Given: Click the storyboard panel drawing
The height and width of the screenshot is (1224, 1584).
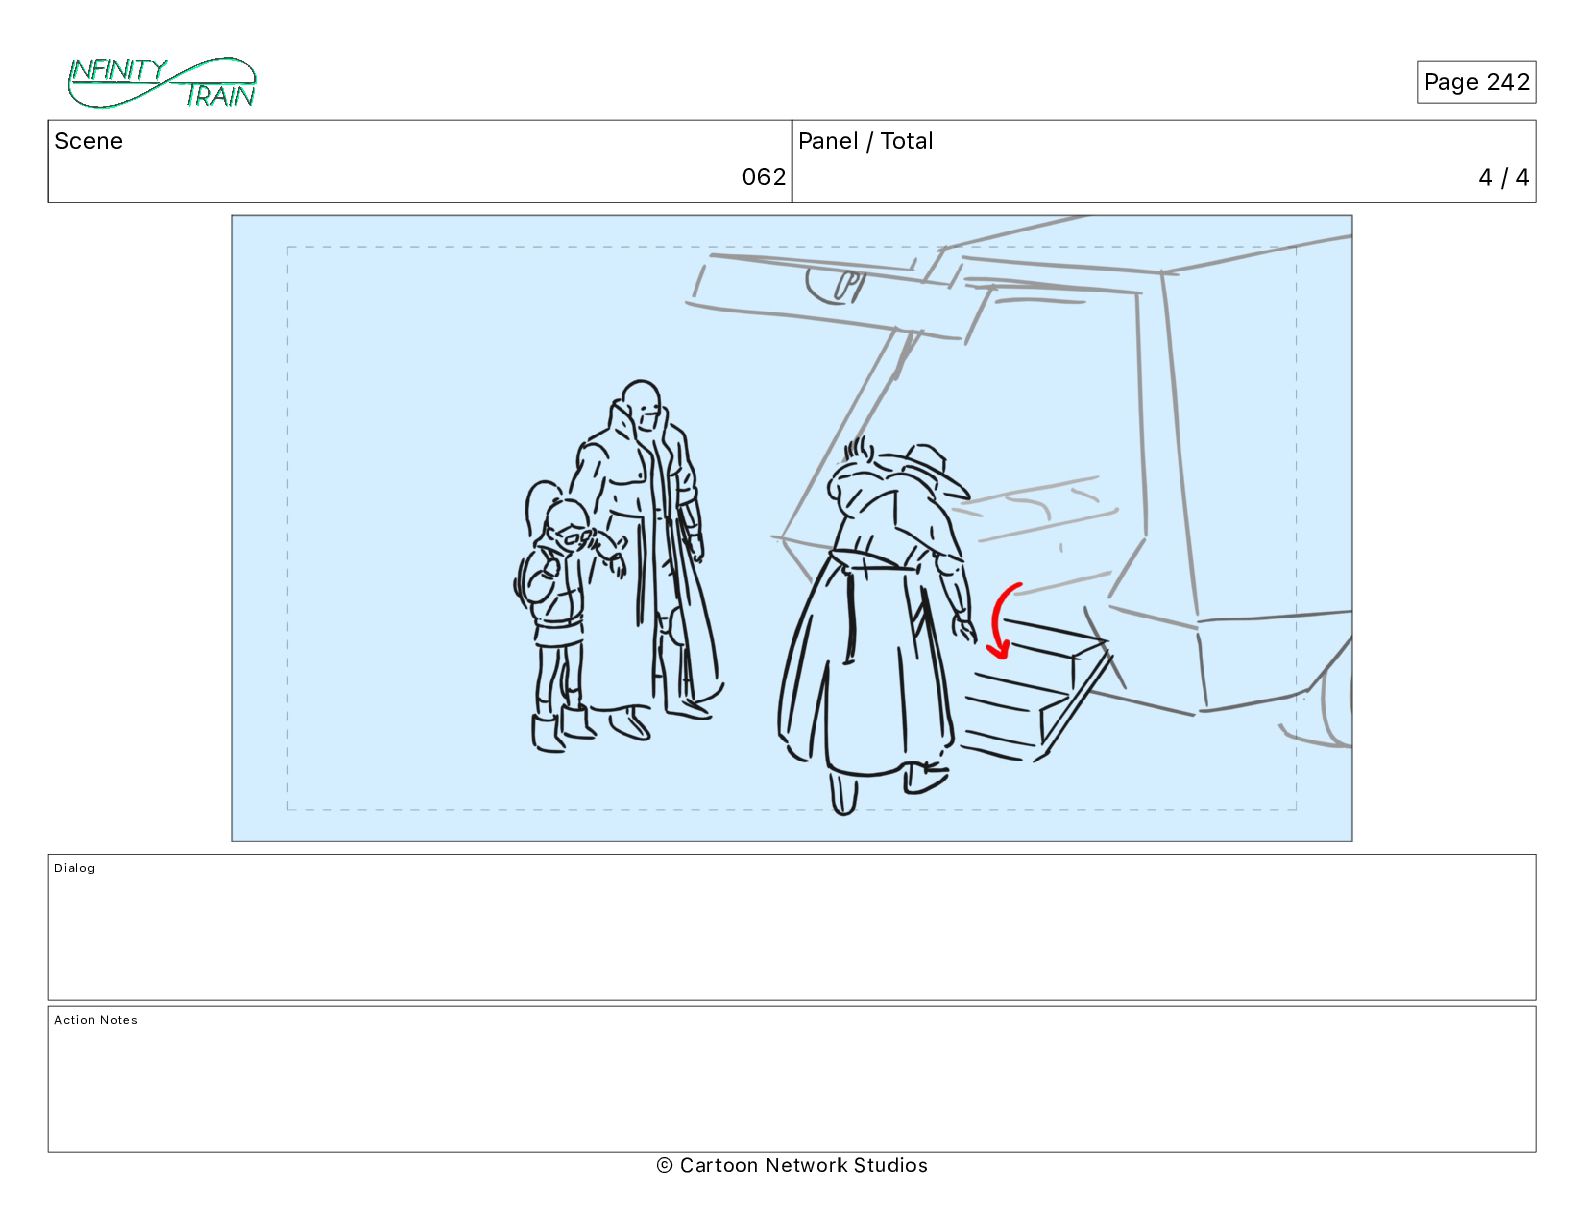Looking at the screenshot, I should 792,528.
